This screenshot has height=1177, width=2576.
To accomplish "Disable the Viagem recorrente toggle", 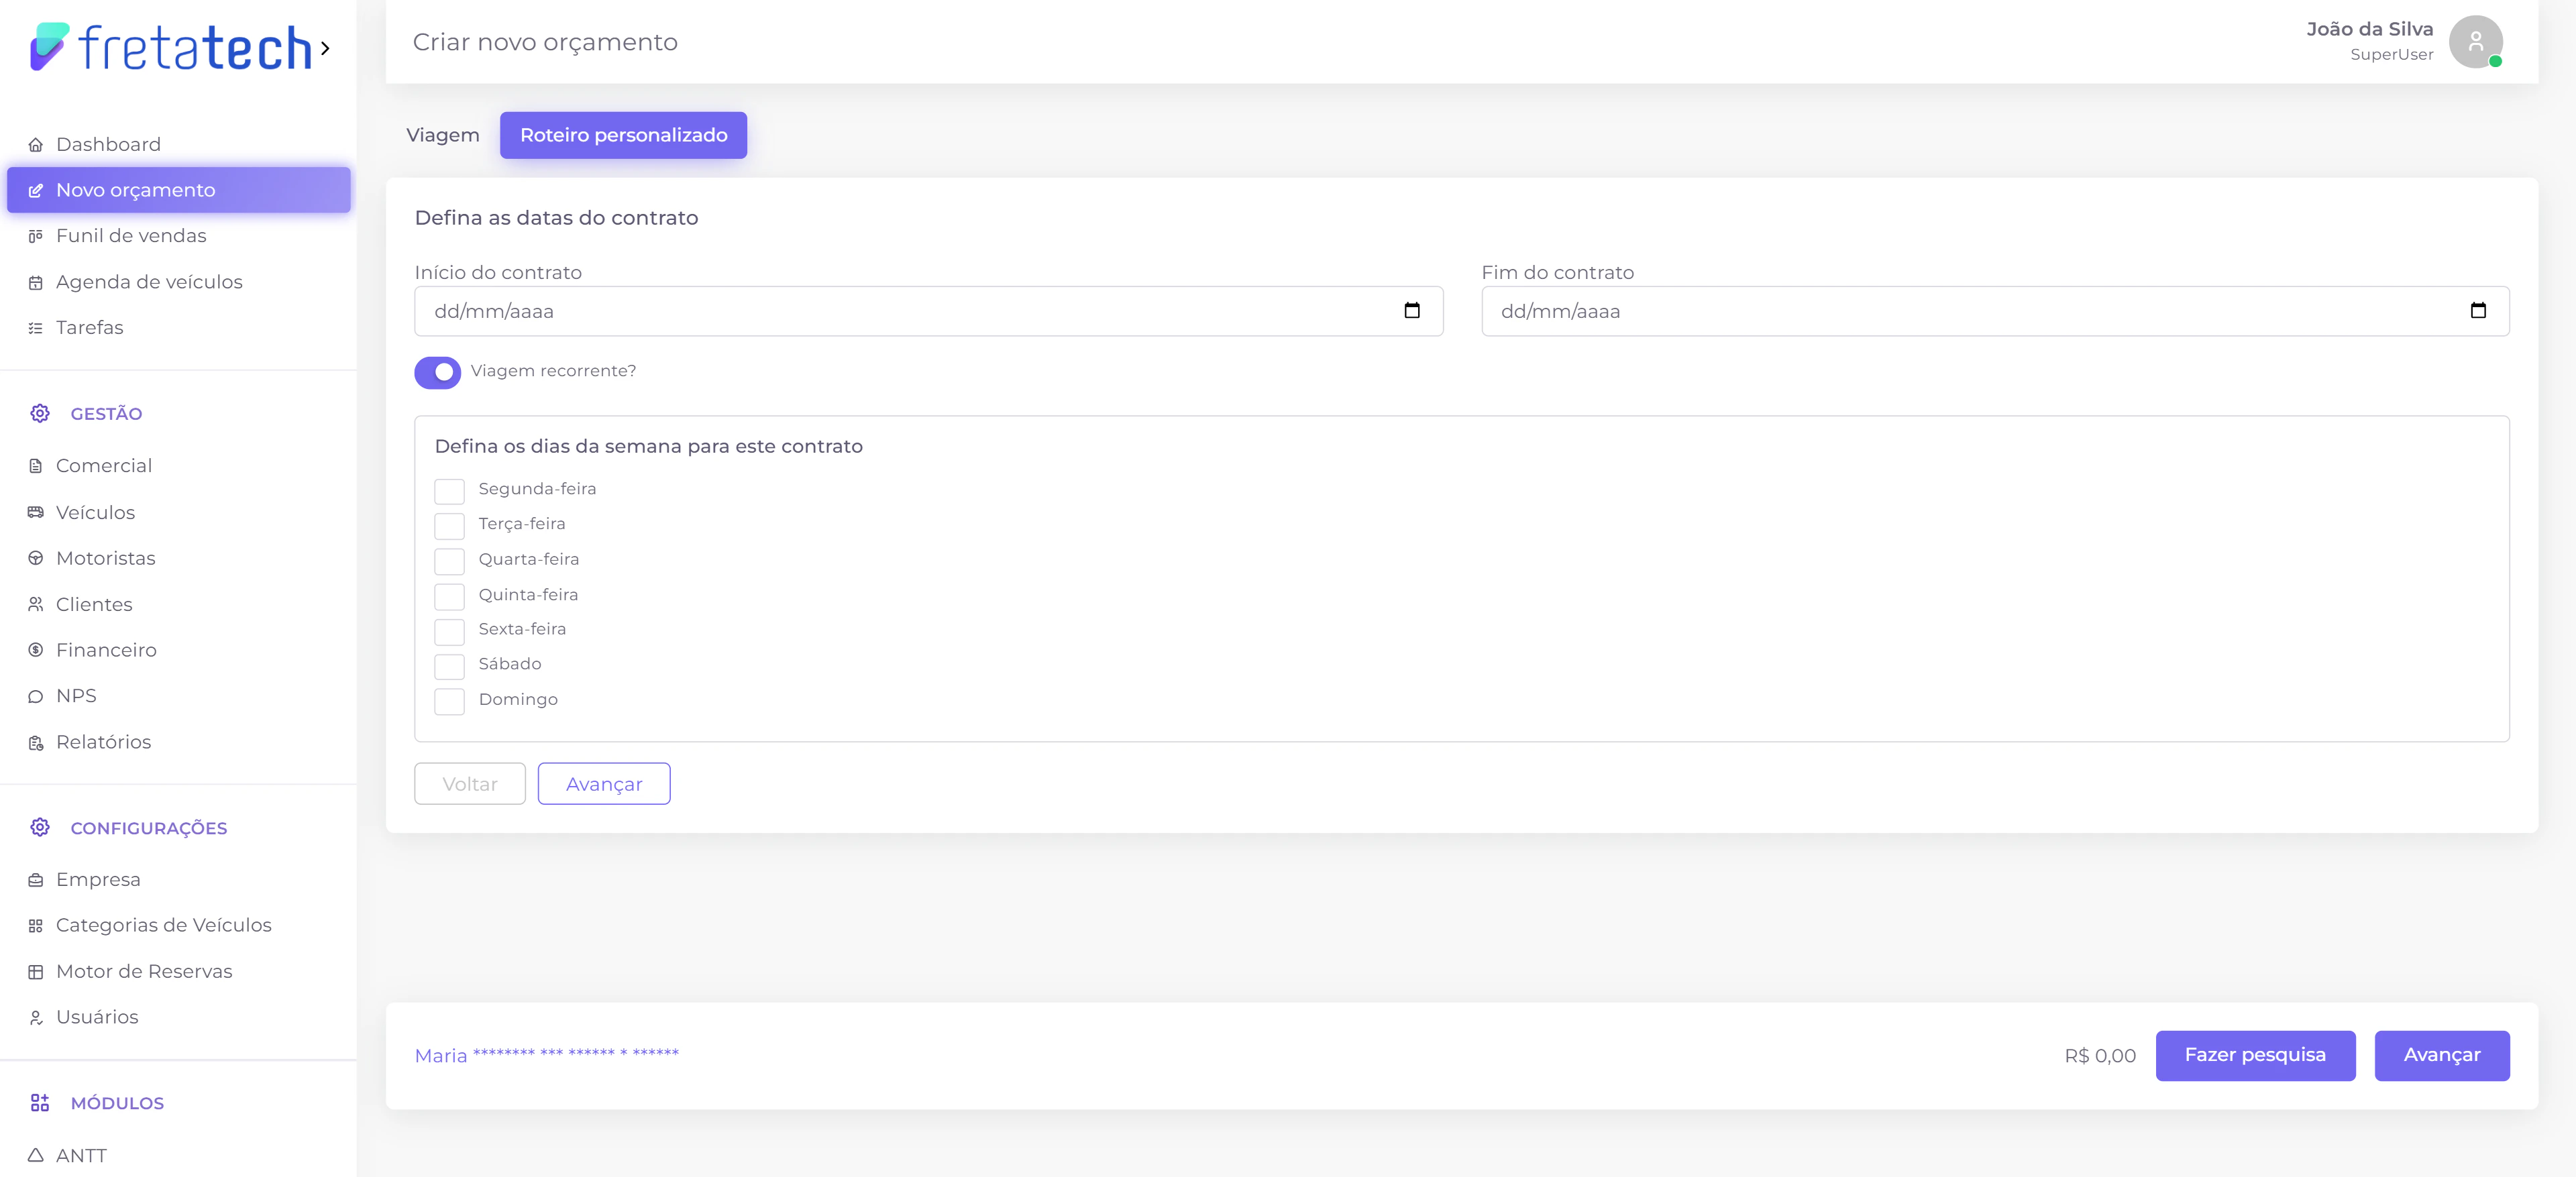I will pos(438,372).
